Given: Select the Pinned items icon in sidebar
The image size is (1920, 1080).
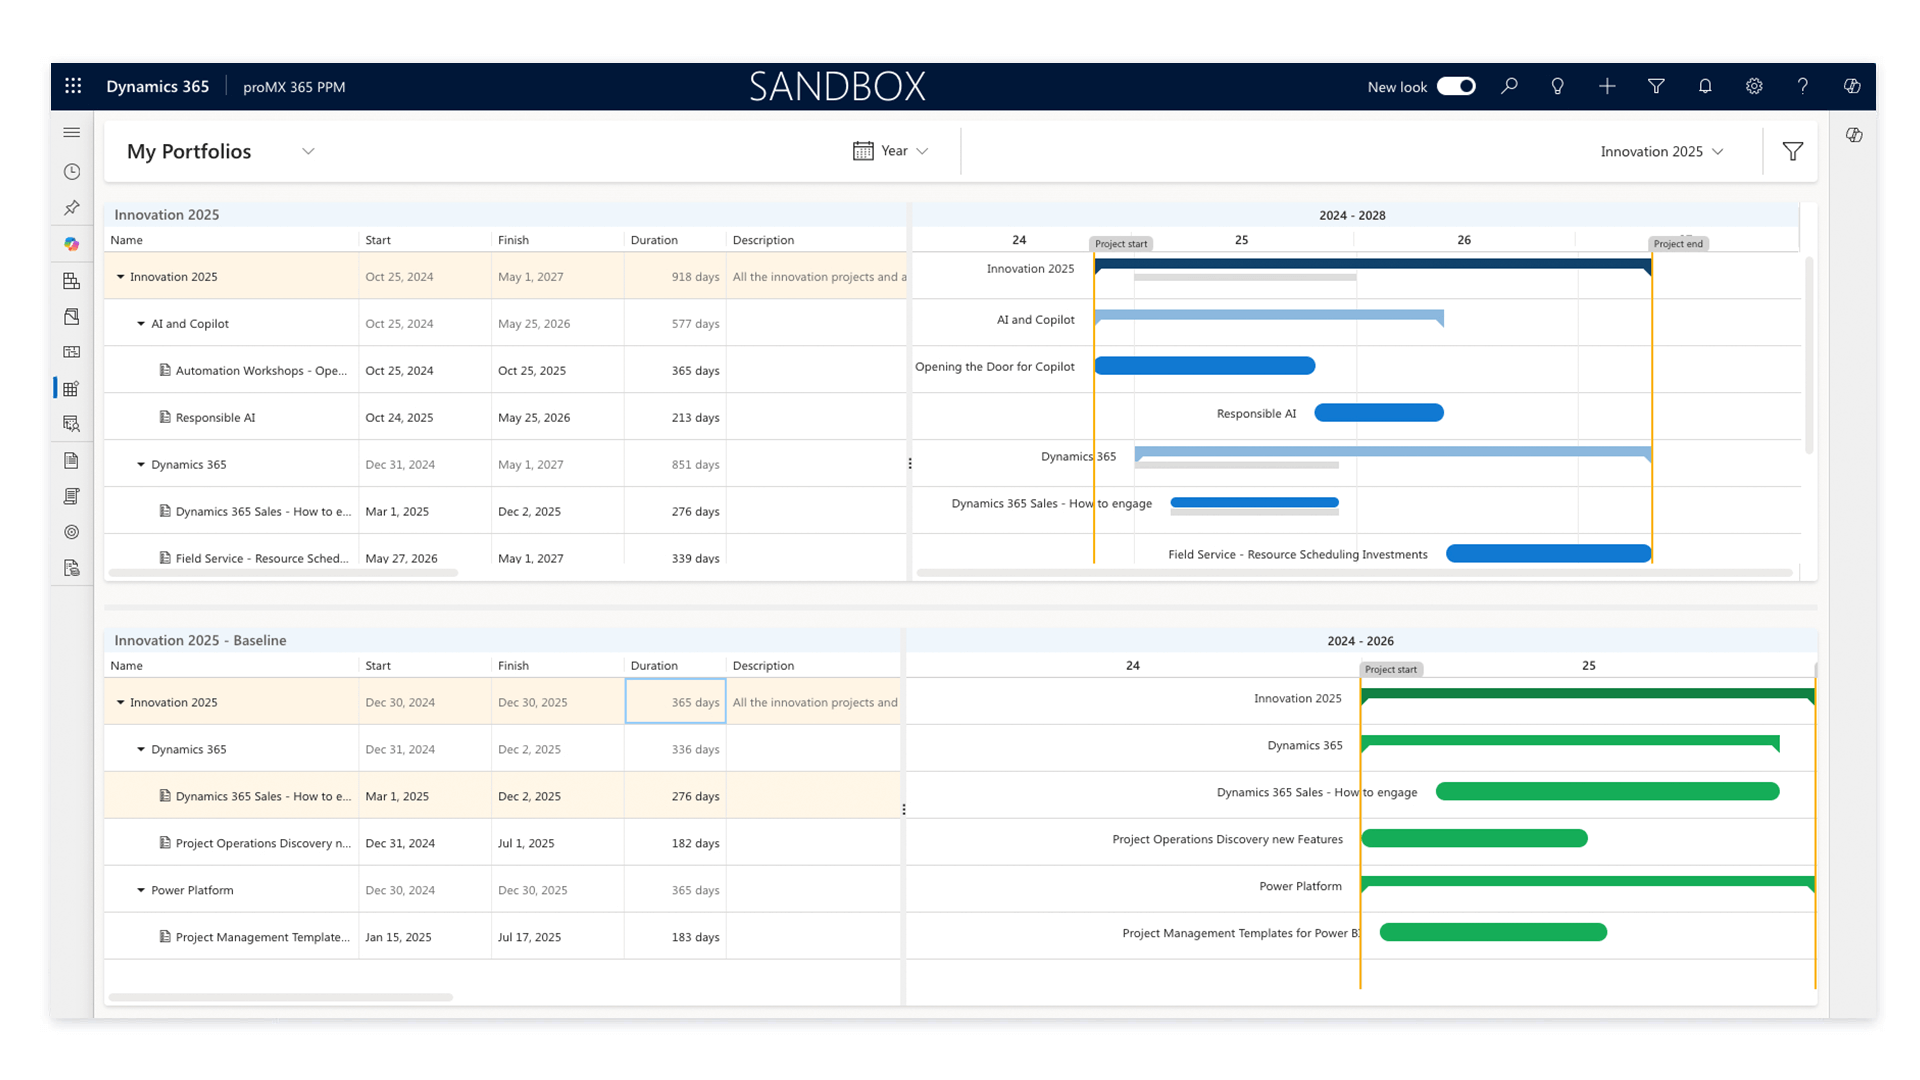Looking at the screenshot, I should coord(71,207).
